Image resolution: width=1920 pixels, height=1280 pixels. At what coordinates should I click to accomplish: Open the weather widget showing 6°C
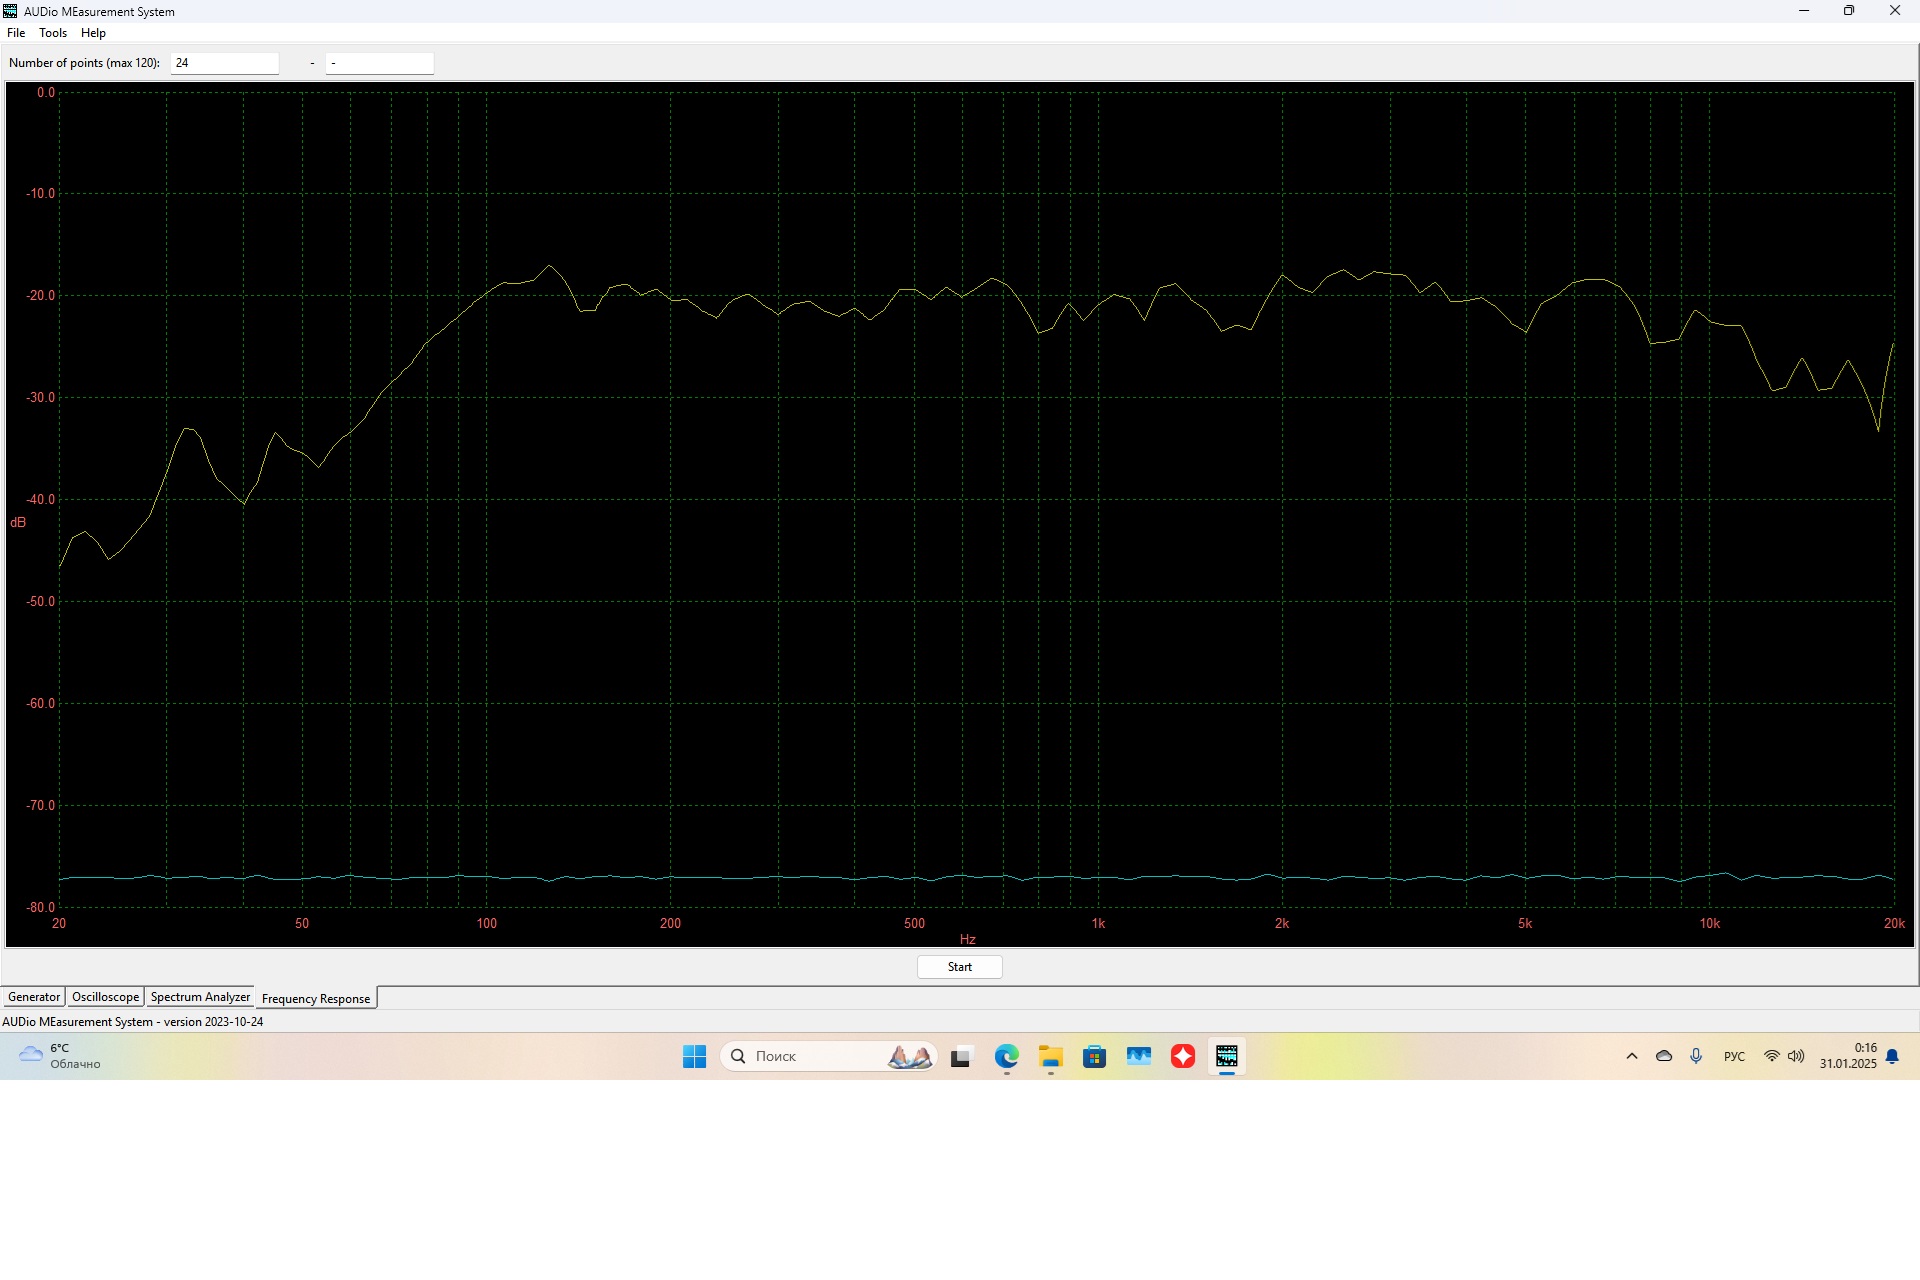click(x=62, y=1056)
